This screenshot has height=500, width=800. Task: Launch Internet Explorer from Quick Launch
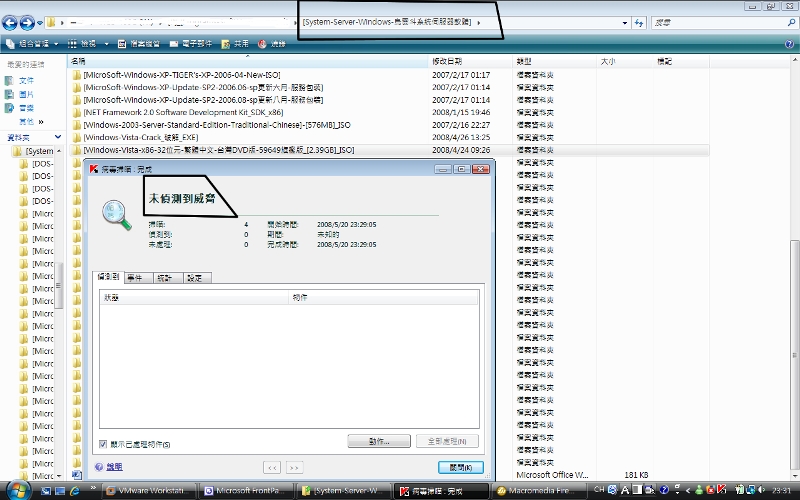tap(74, 491)
